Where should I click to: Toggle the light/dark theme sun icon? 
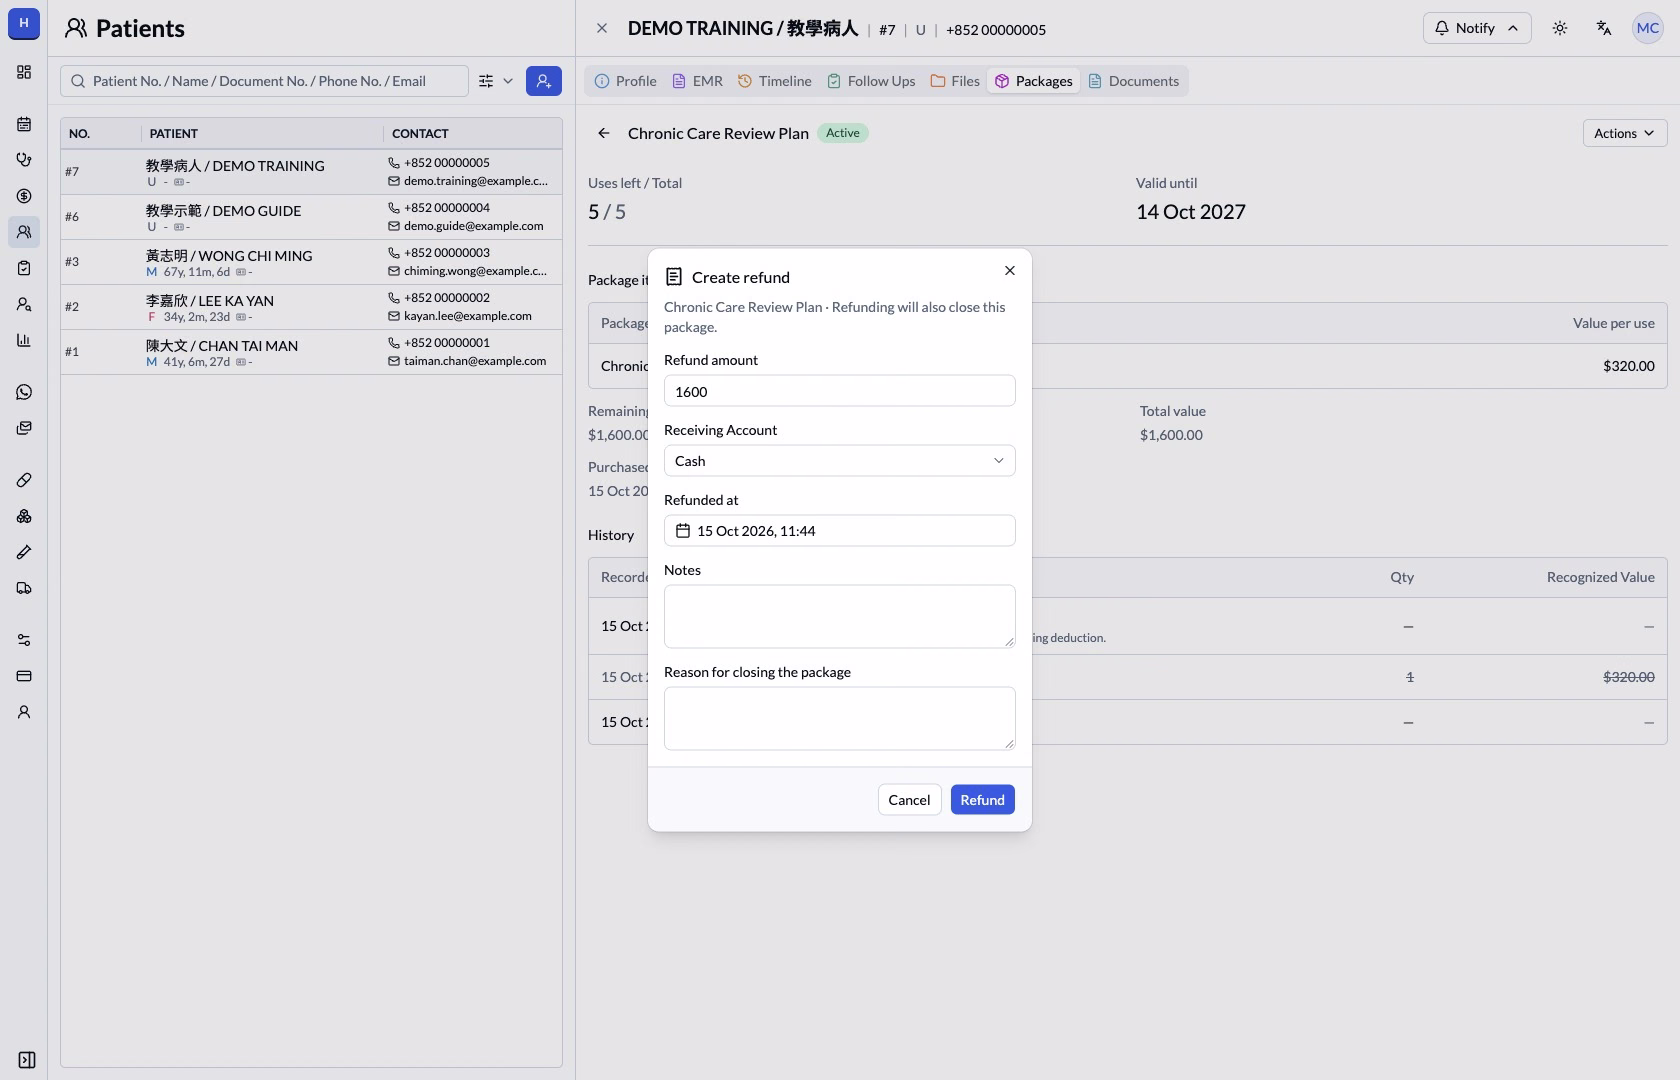(x=1560, y=28)
